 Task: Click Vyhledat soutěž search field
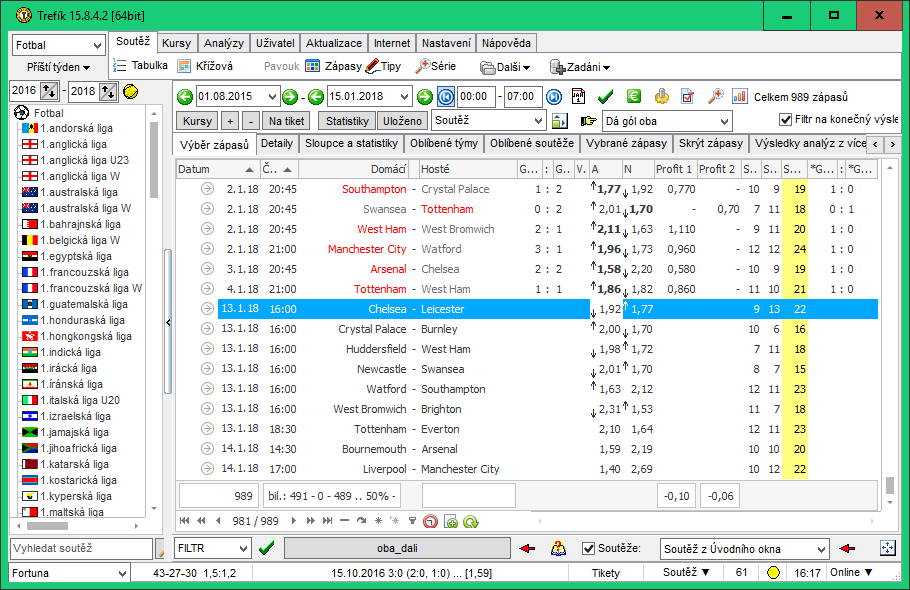click(81, 548)
